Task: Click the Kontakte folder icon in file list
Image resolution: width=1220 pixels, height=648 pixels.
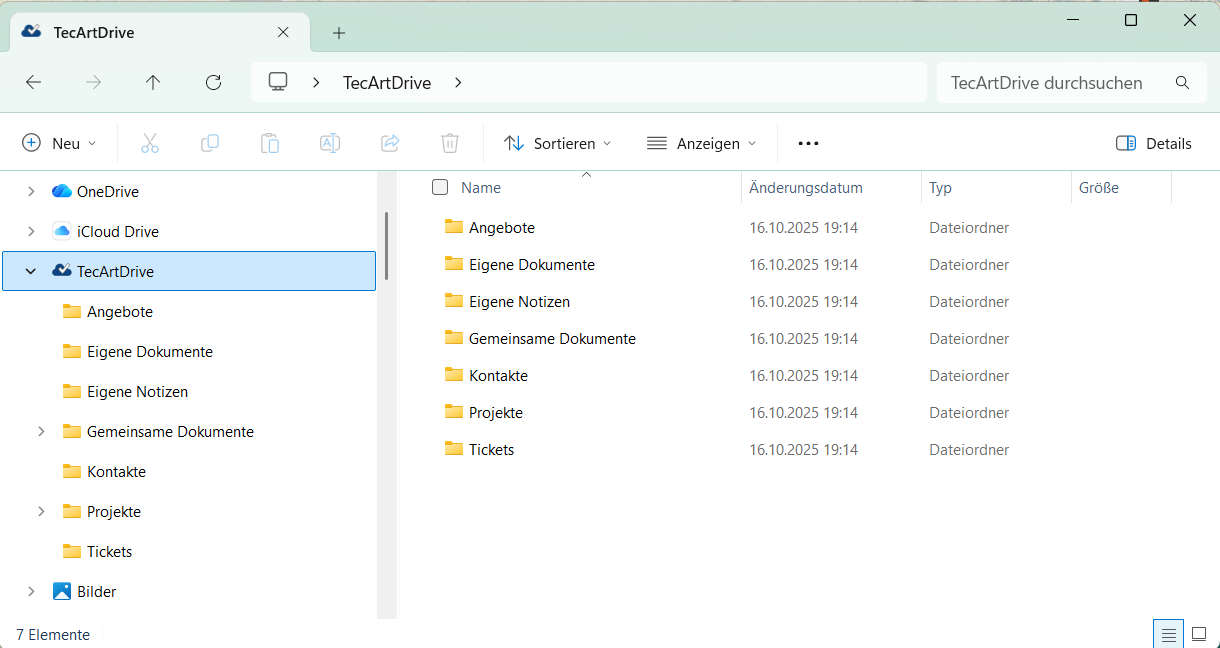Action: pos(454,375)
